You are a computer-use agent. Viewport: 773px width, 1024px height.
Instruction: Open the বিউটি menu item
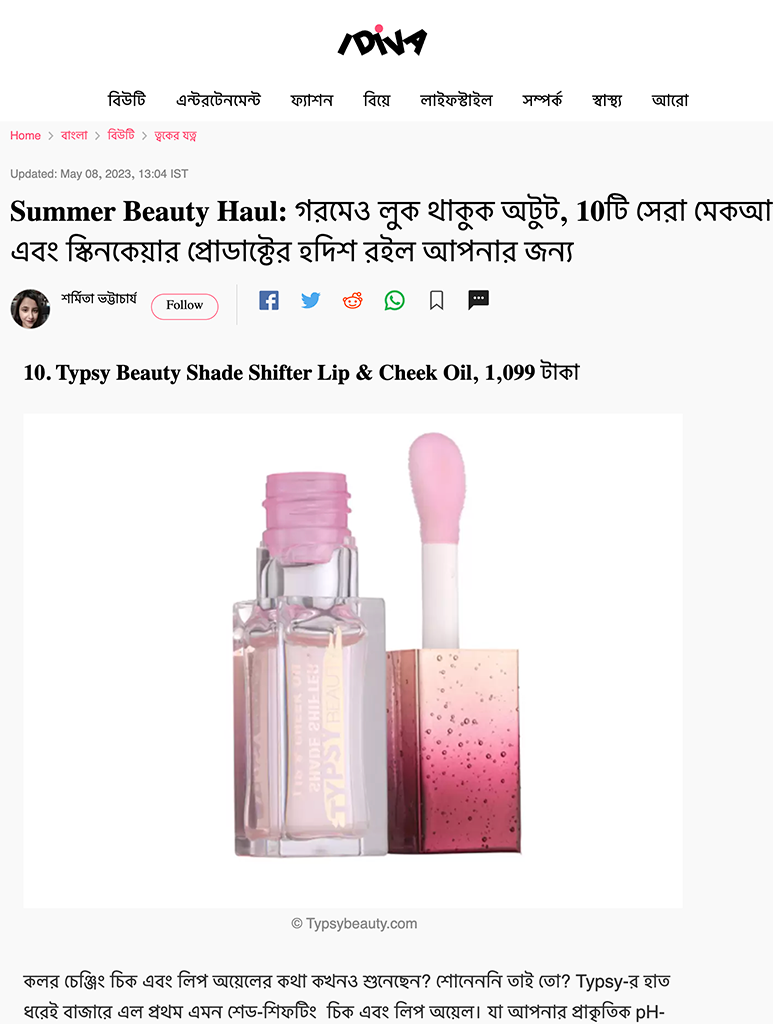point(127,100)
